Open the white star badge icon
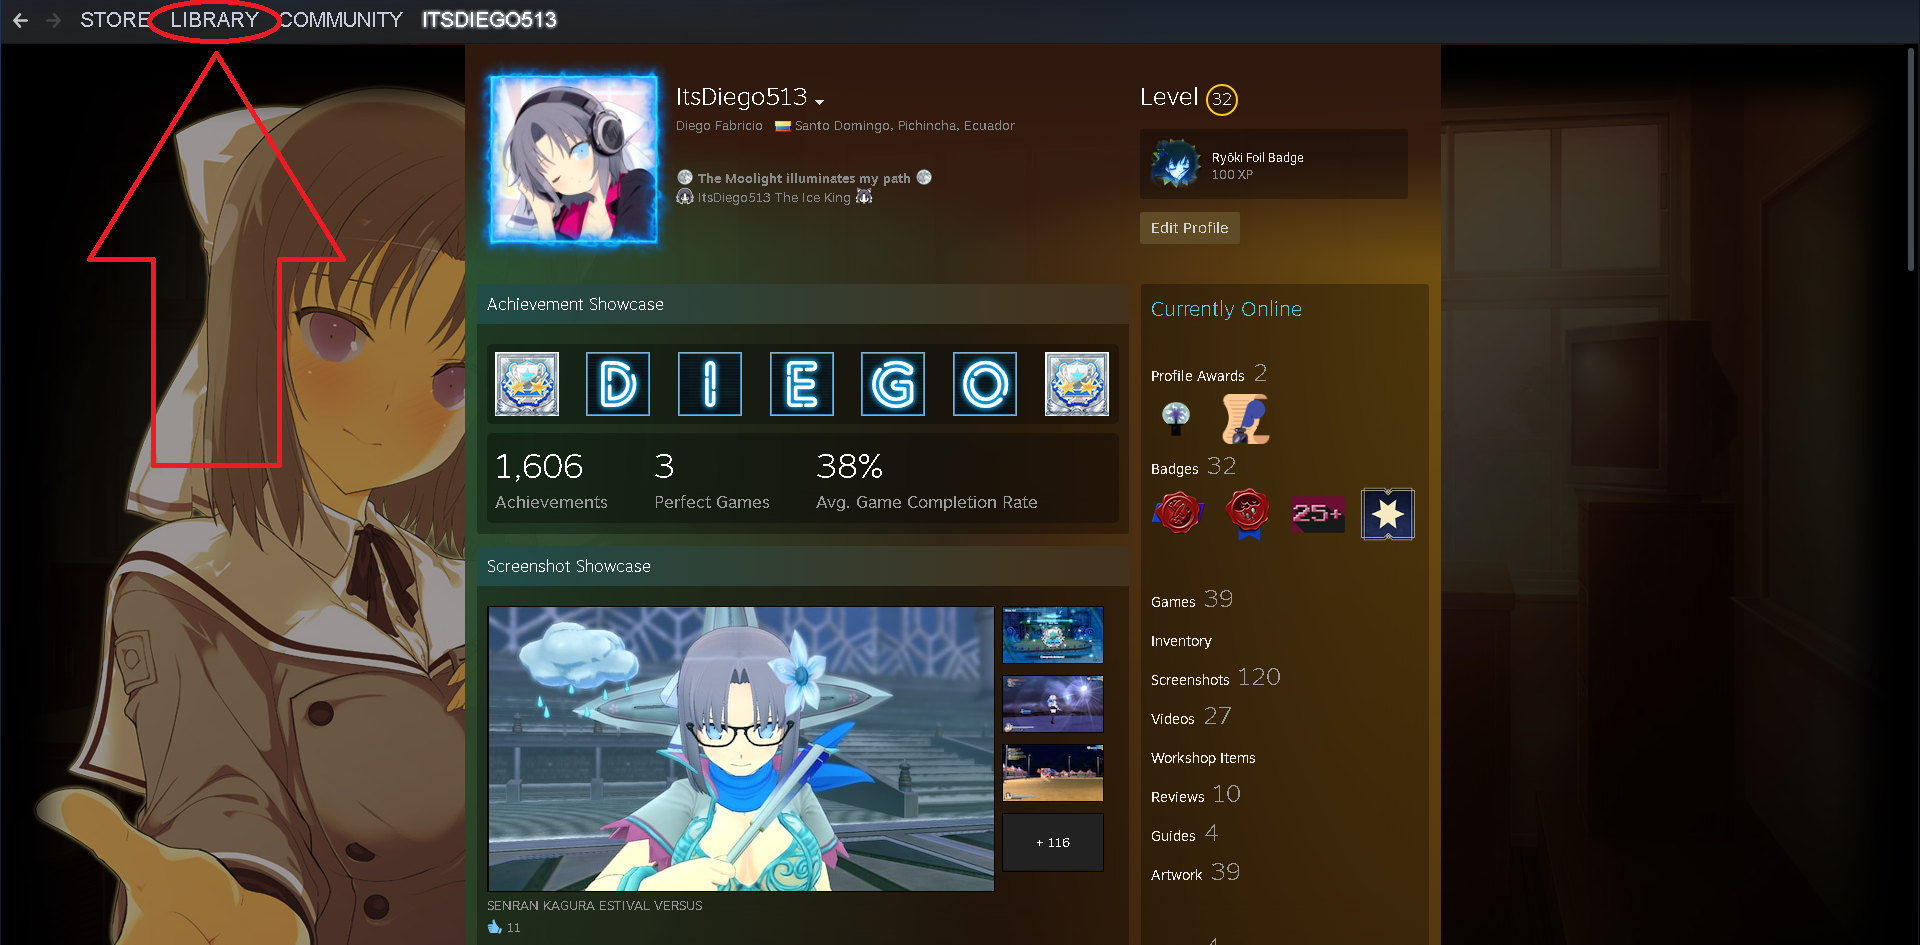The width and height of the screenshot is (1920, 945). tap(1388, 513)
